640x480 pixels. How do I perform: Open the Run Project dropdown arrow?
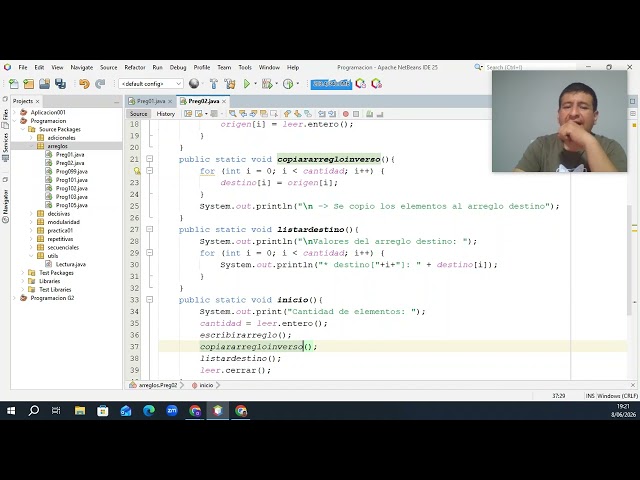click(256, 84)
